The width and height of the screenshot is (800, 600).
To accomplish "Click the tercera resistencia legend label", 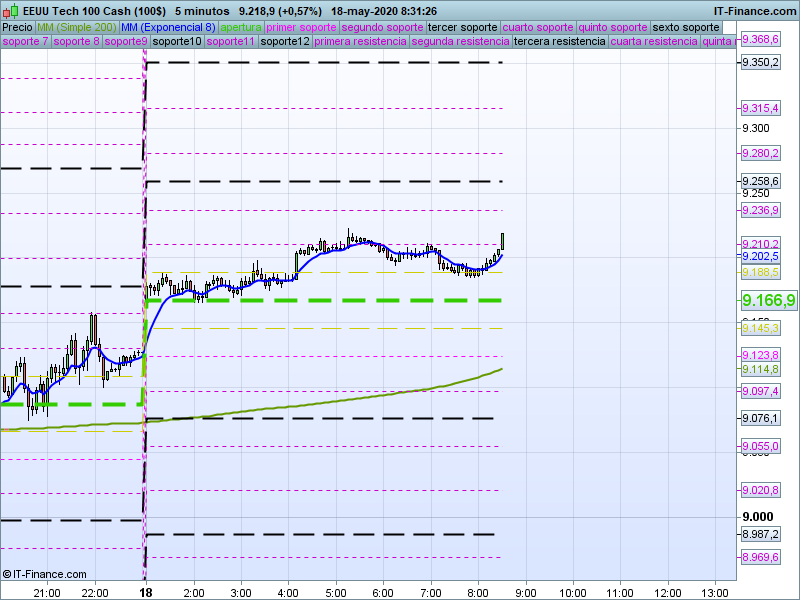I will 558,42.
